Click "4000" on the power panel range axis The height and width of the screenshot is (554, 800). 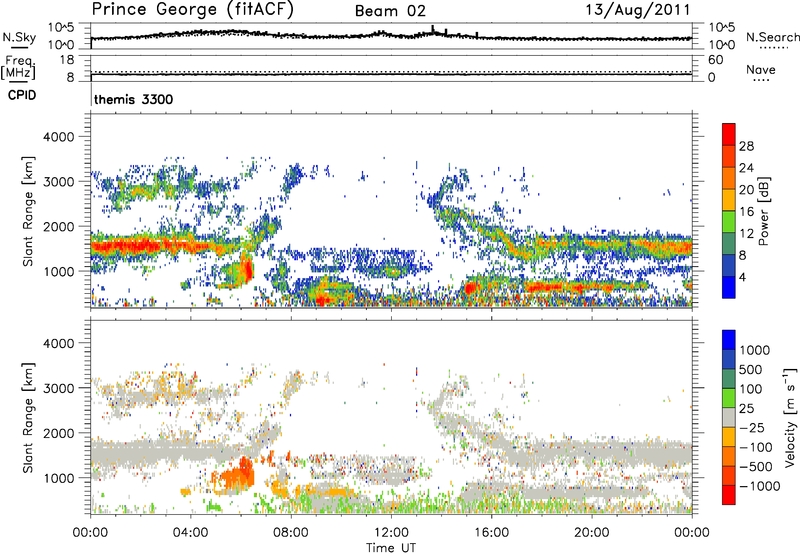pos(58,137)
